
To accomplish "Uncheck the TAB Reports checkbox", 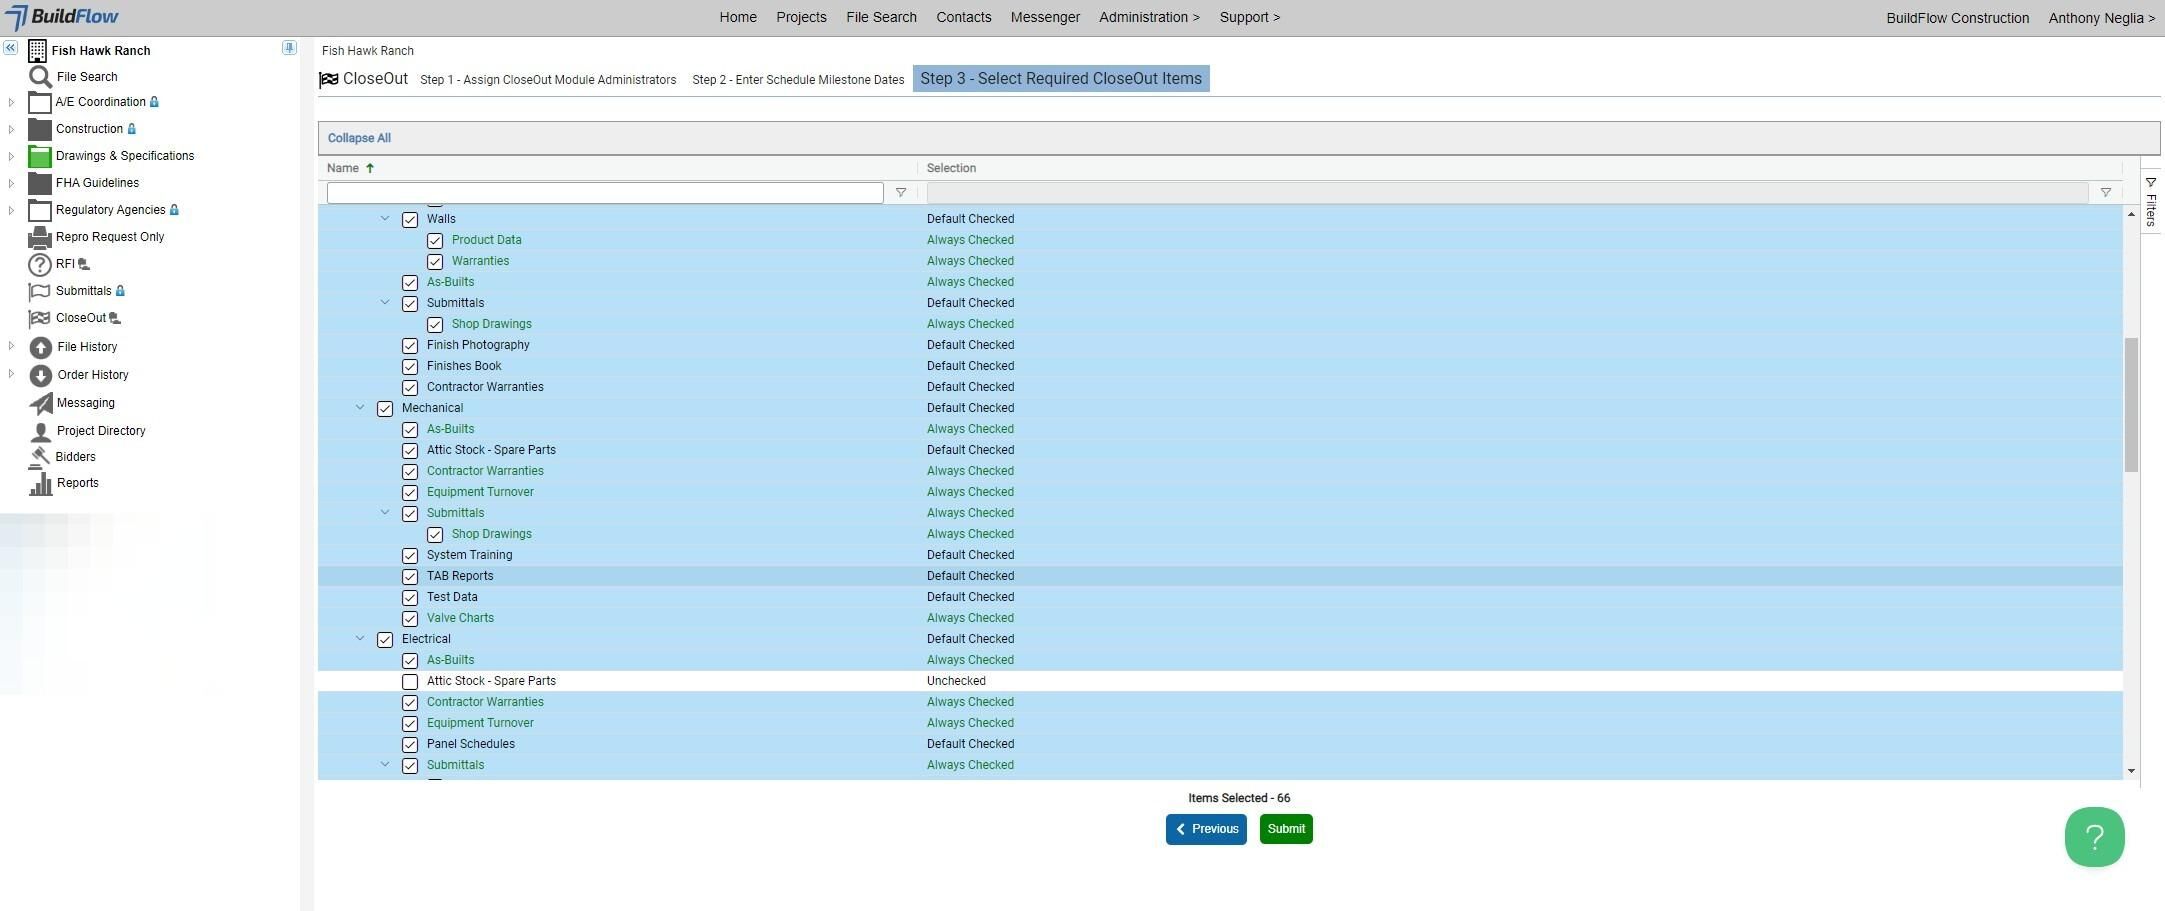I will (x=410, y=577).
